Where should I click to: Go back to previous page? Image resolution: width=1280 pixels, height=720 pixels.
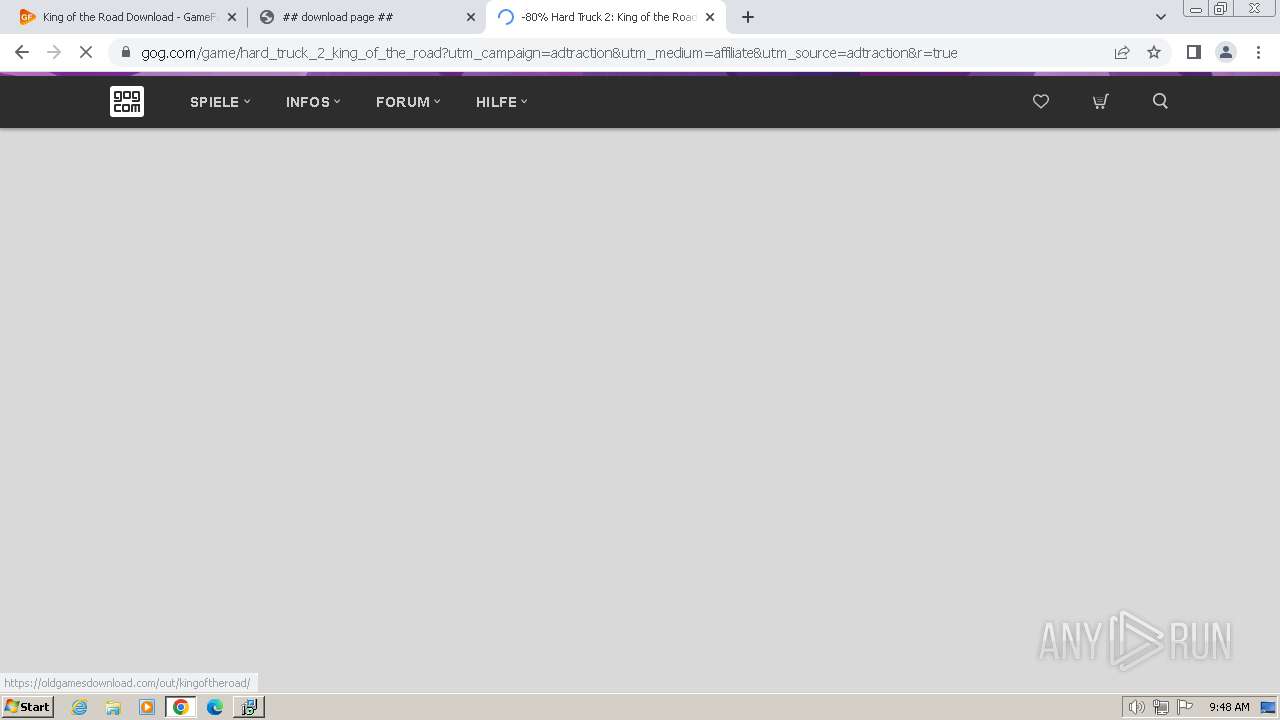[22, 52]
